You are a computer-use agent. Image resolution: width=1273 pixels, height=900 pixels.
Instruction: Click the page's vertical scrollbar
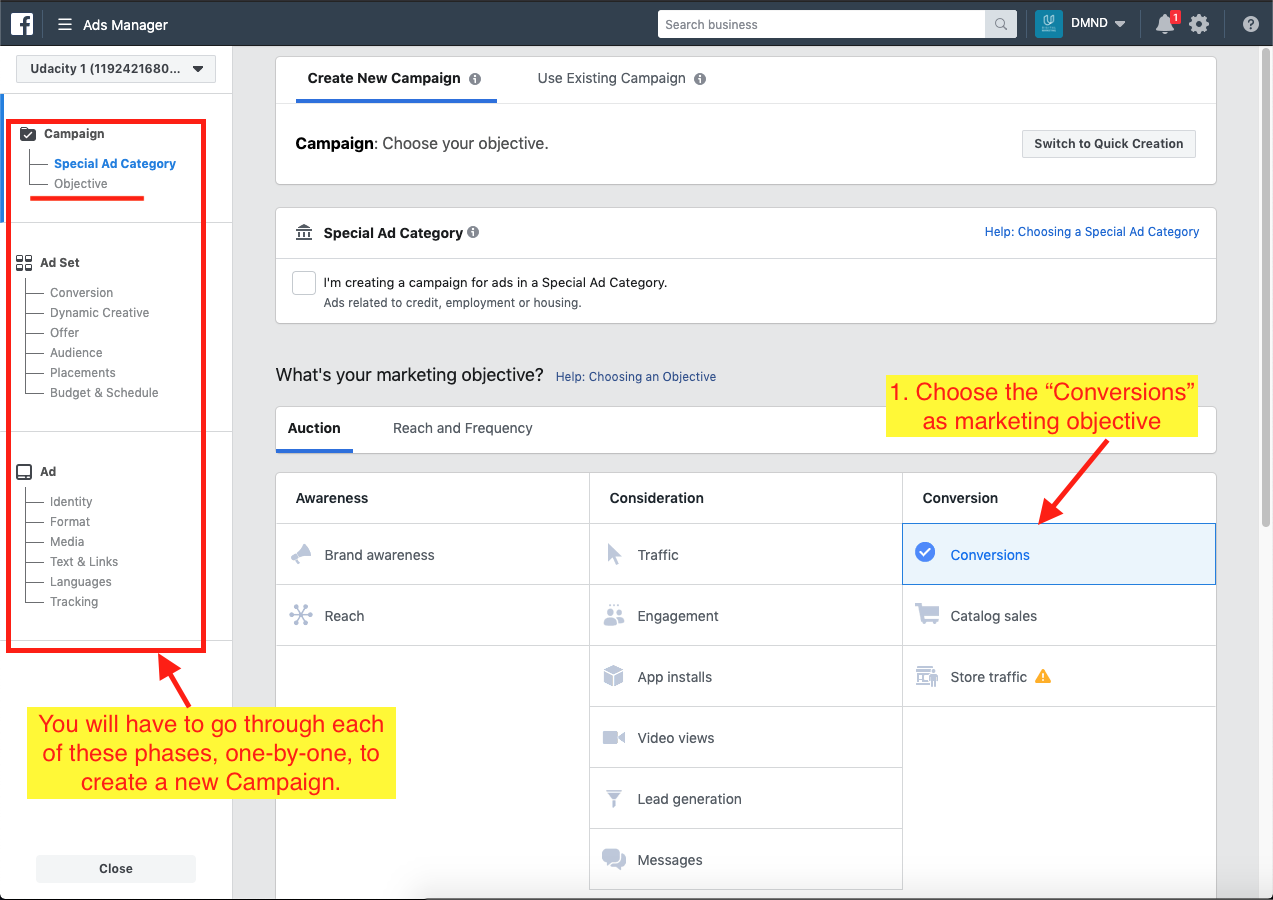1265,300
